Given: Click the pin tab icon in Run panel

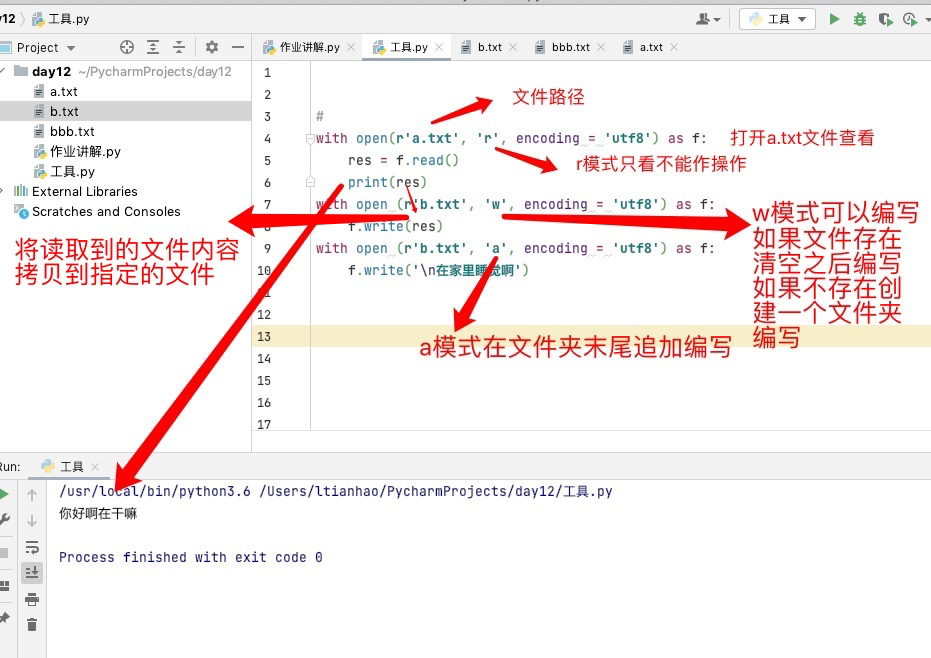Looking at the screenshot, I should [x=4, y=618].
